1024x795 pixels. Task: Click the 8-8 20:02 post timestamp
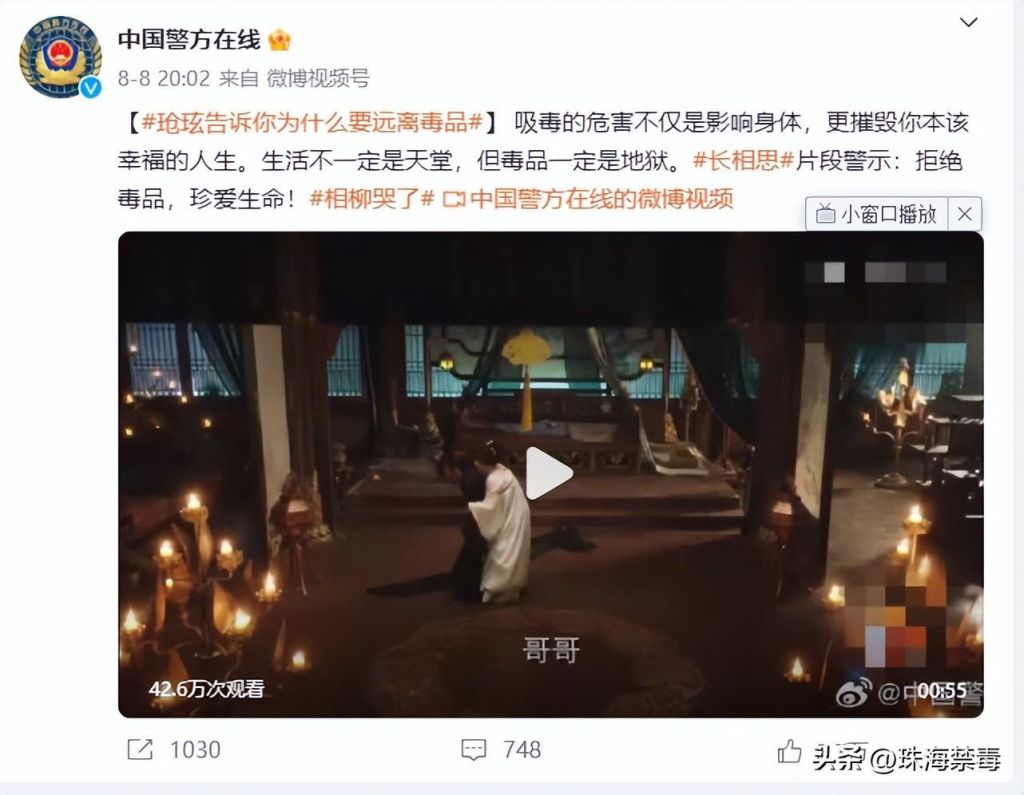click(164, 78)
